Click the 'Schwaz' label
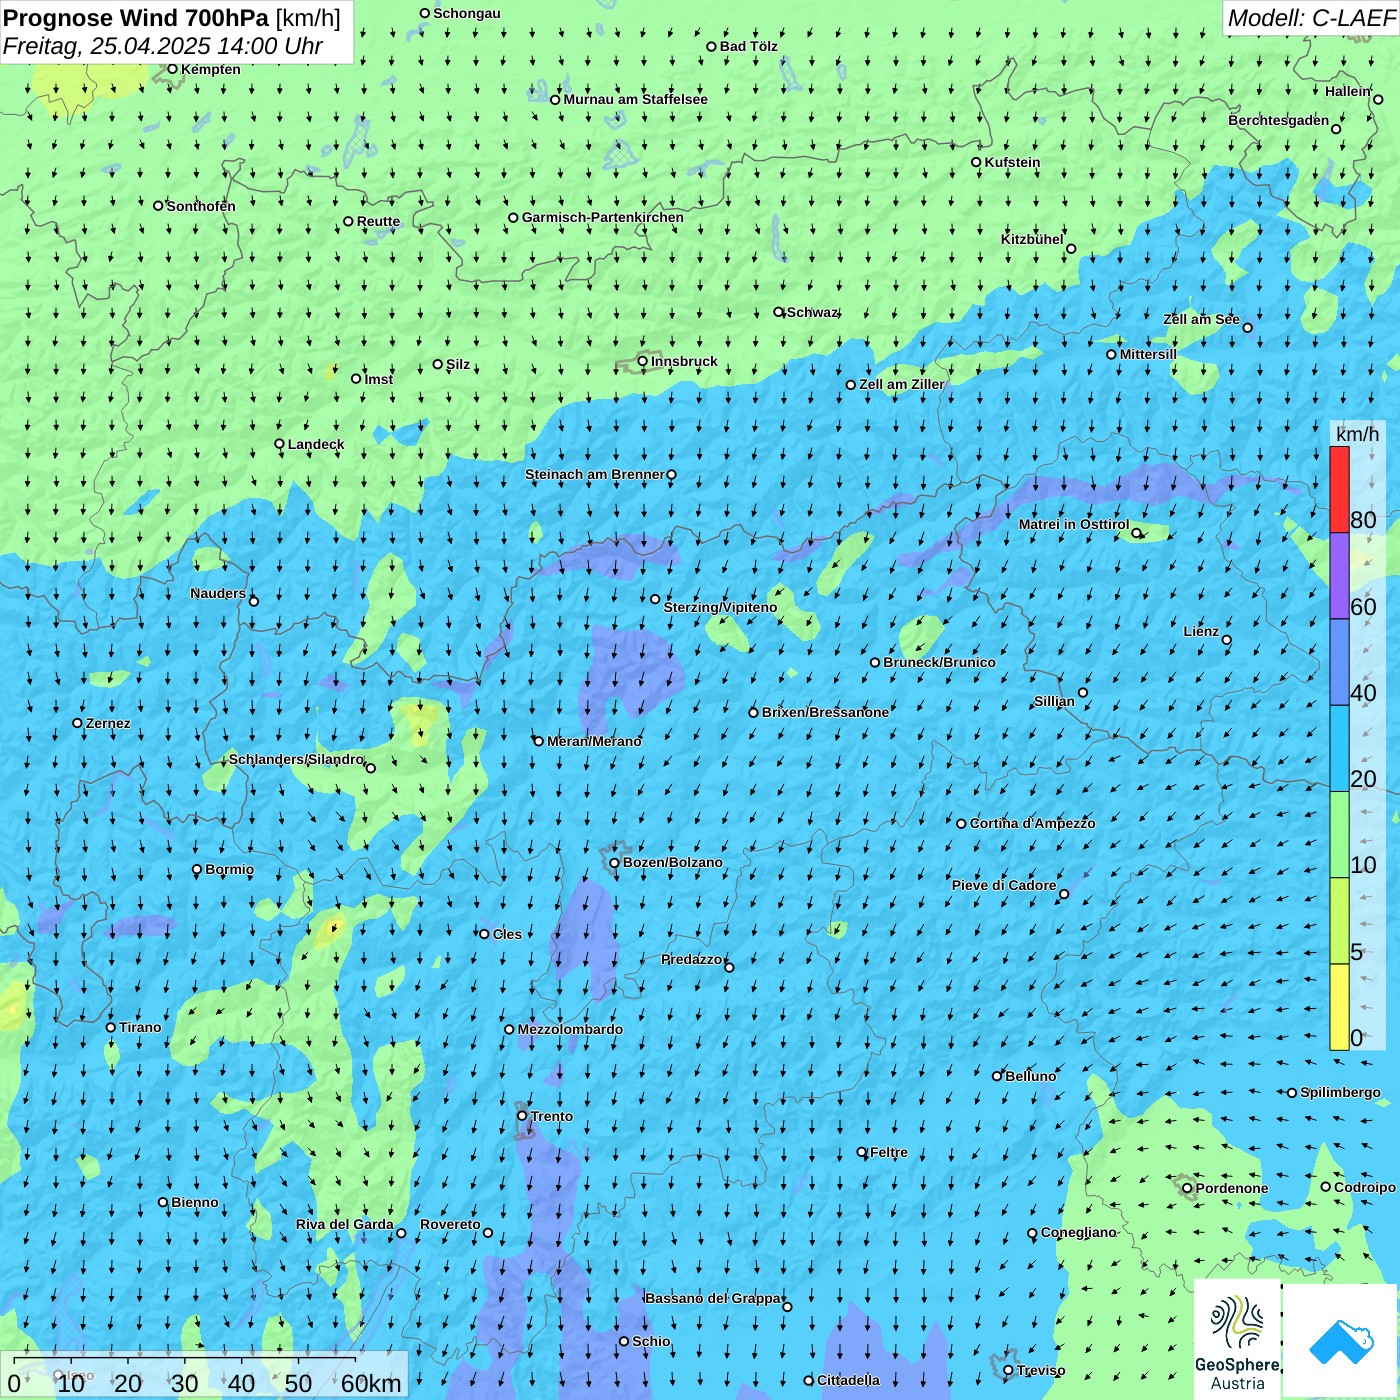Viewport: 1400px width, 1400px height. [x=812, y=312]
